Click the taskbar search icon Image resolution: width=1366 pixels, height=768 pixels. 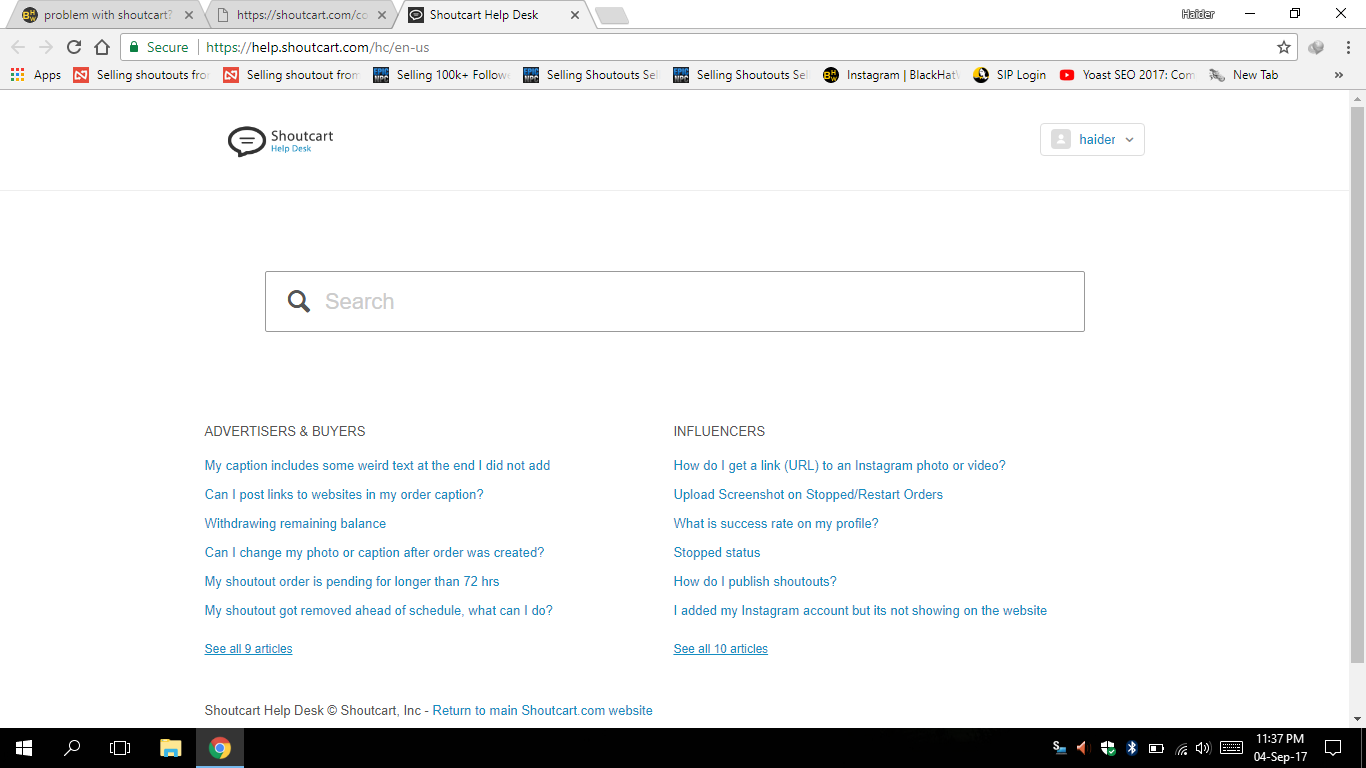pyautogui.click(x=72, y=748)
